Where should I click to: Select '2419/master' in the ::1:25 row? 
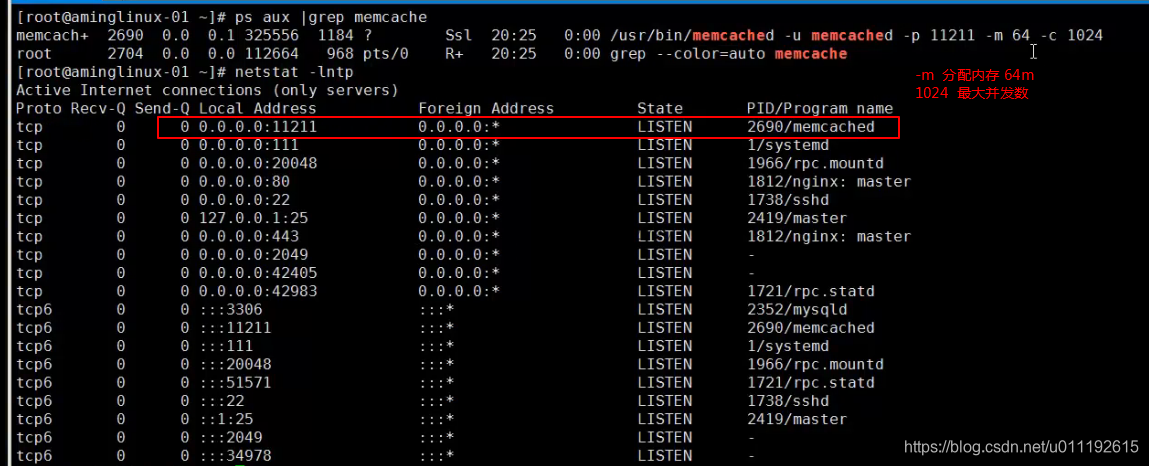tap(797, 419)
